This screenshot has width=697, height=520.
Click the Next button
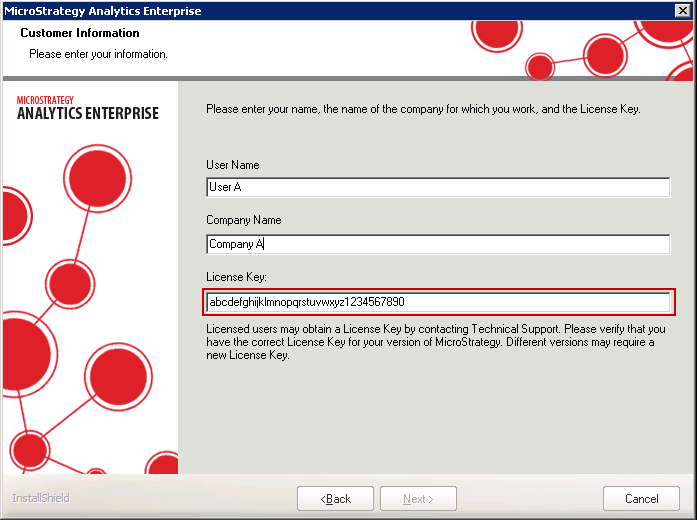[418, 498]
